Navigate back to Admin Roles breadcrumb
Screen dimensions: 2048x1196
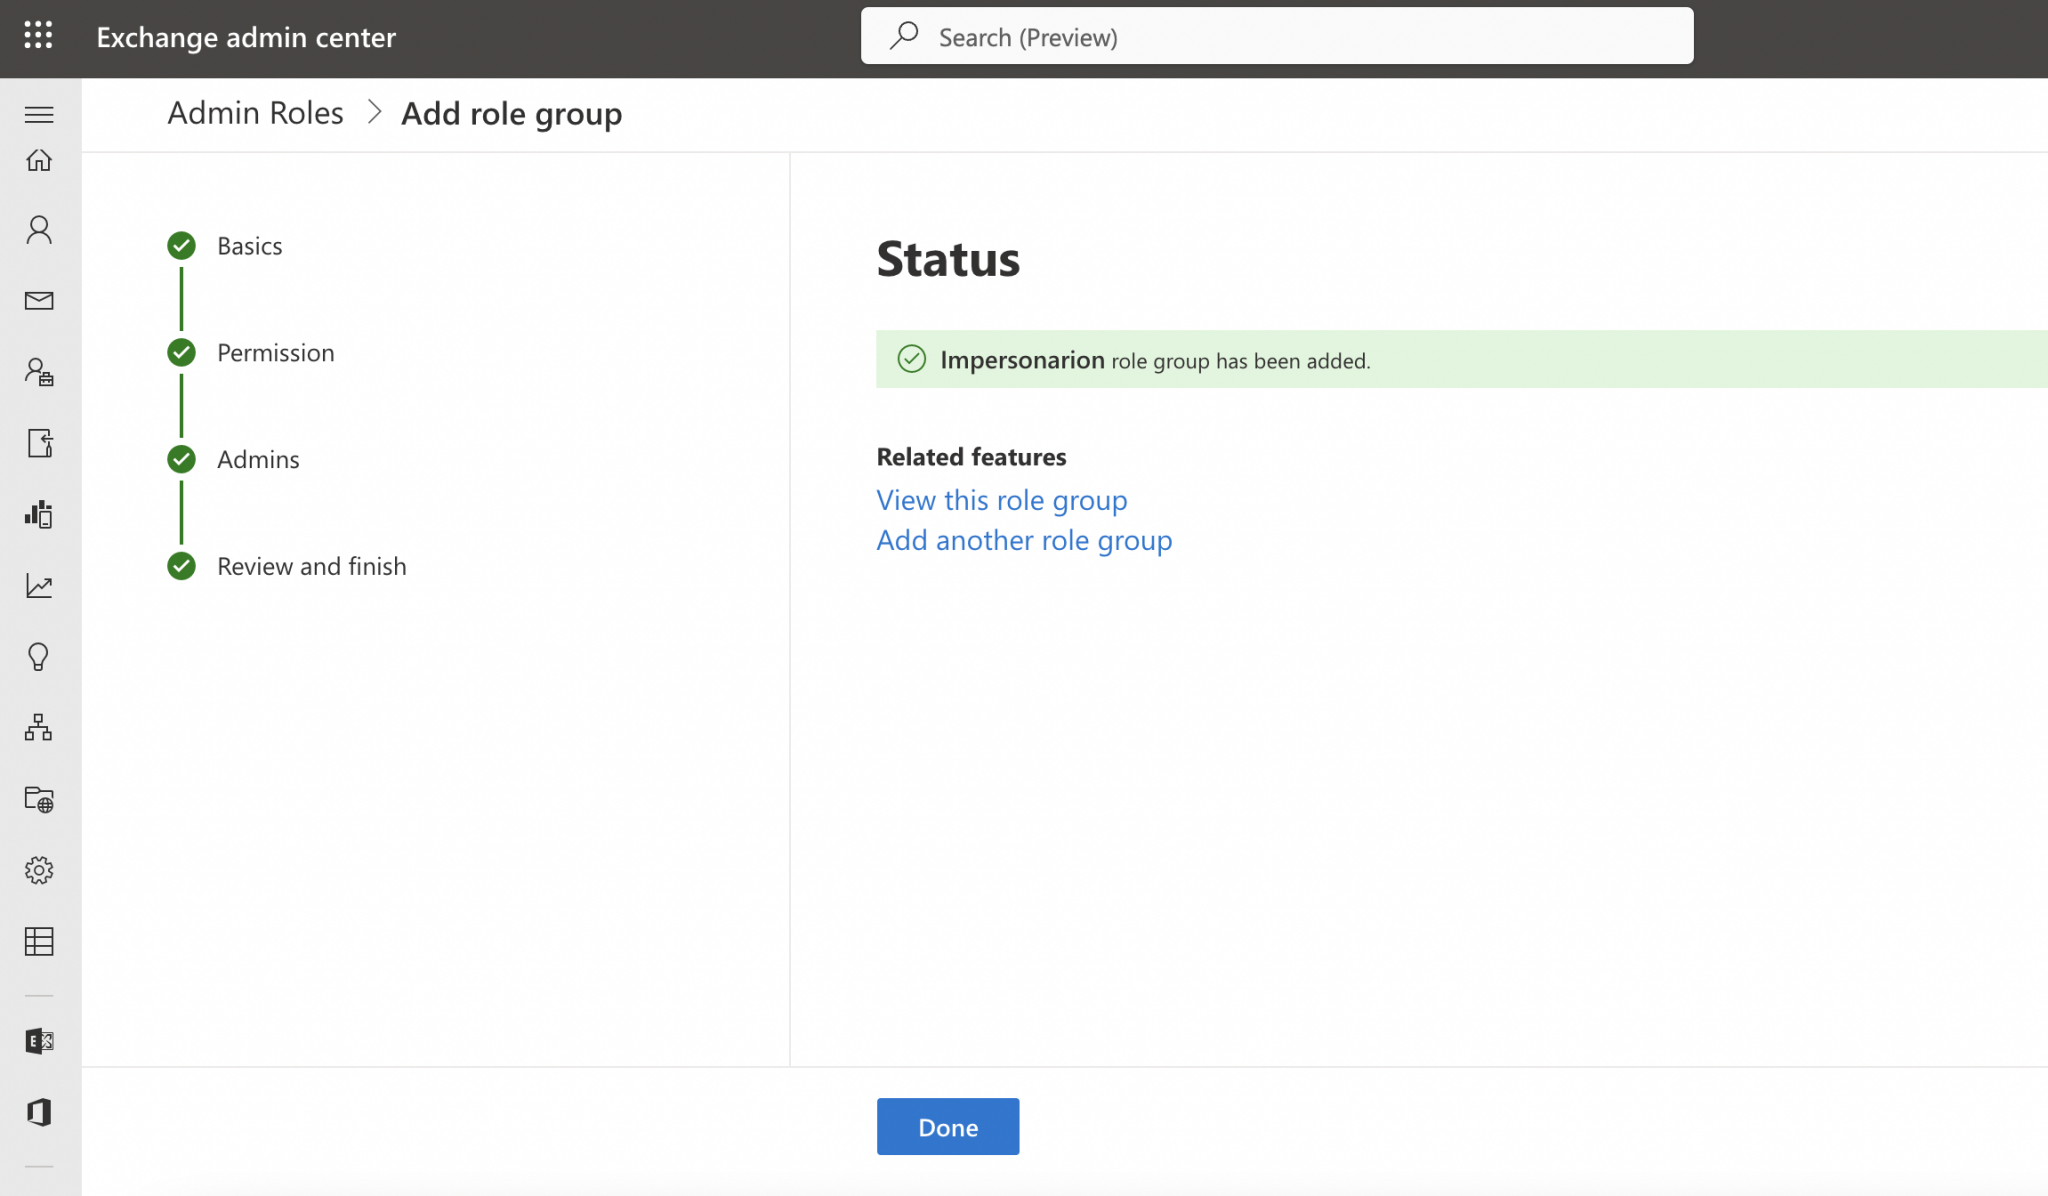(254, 113)
